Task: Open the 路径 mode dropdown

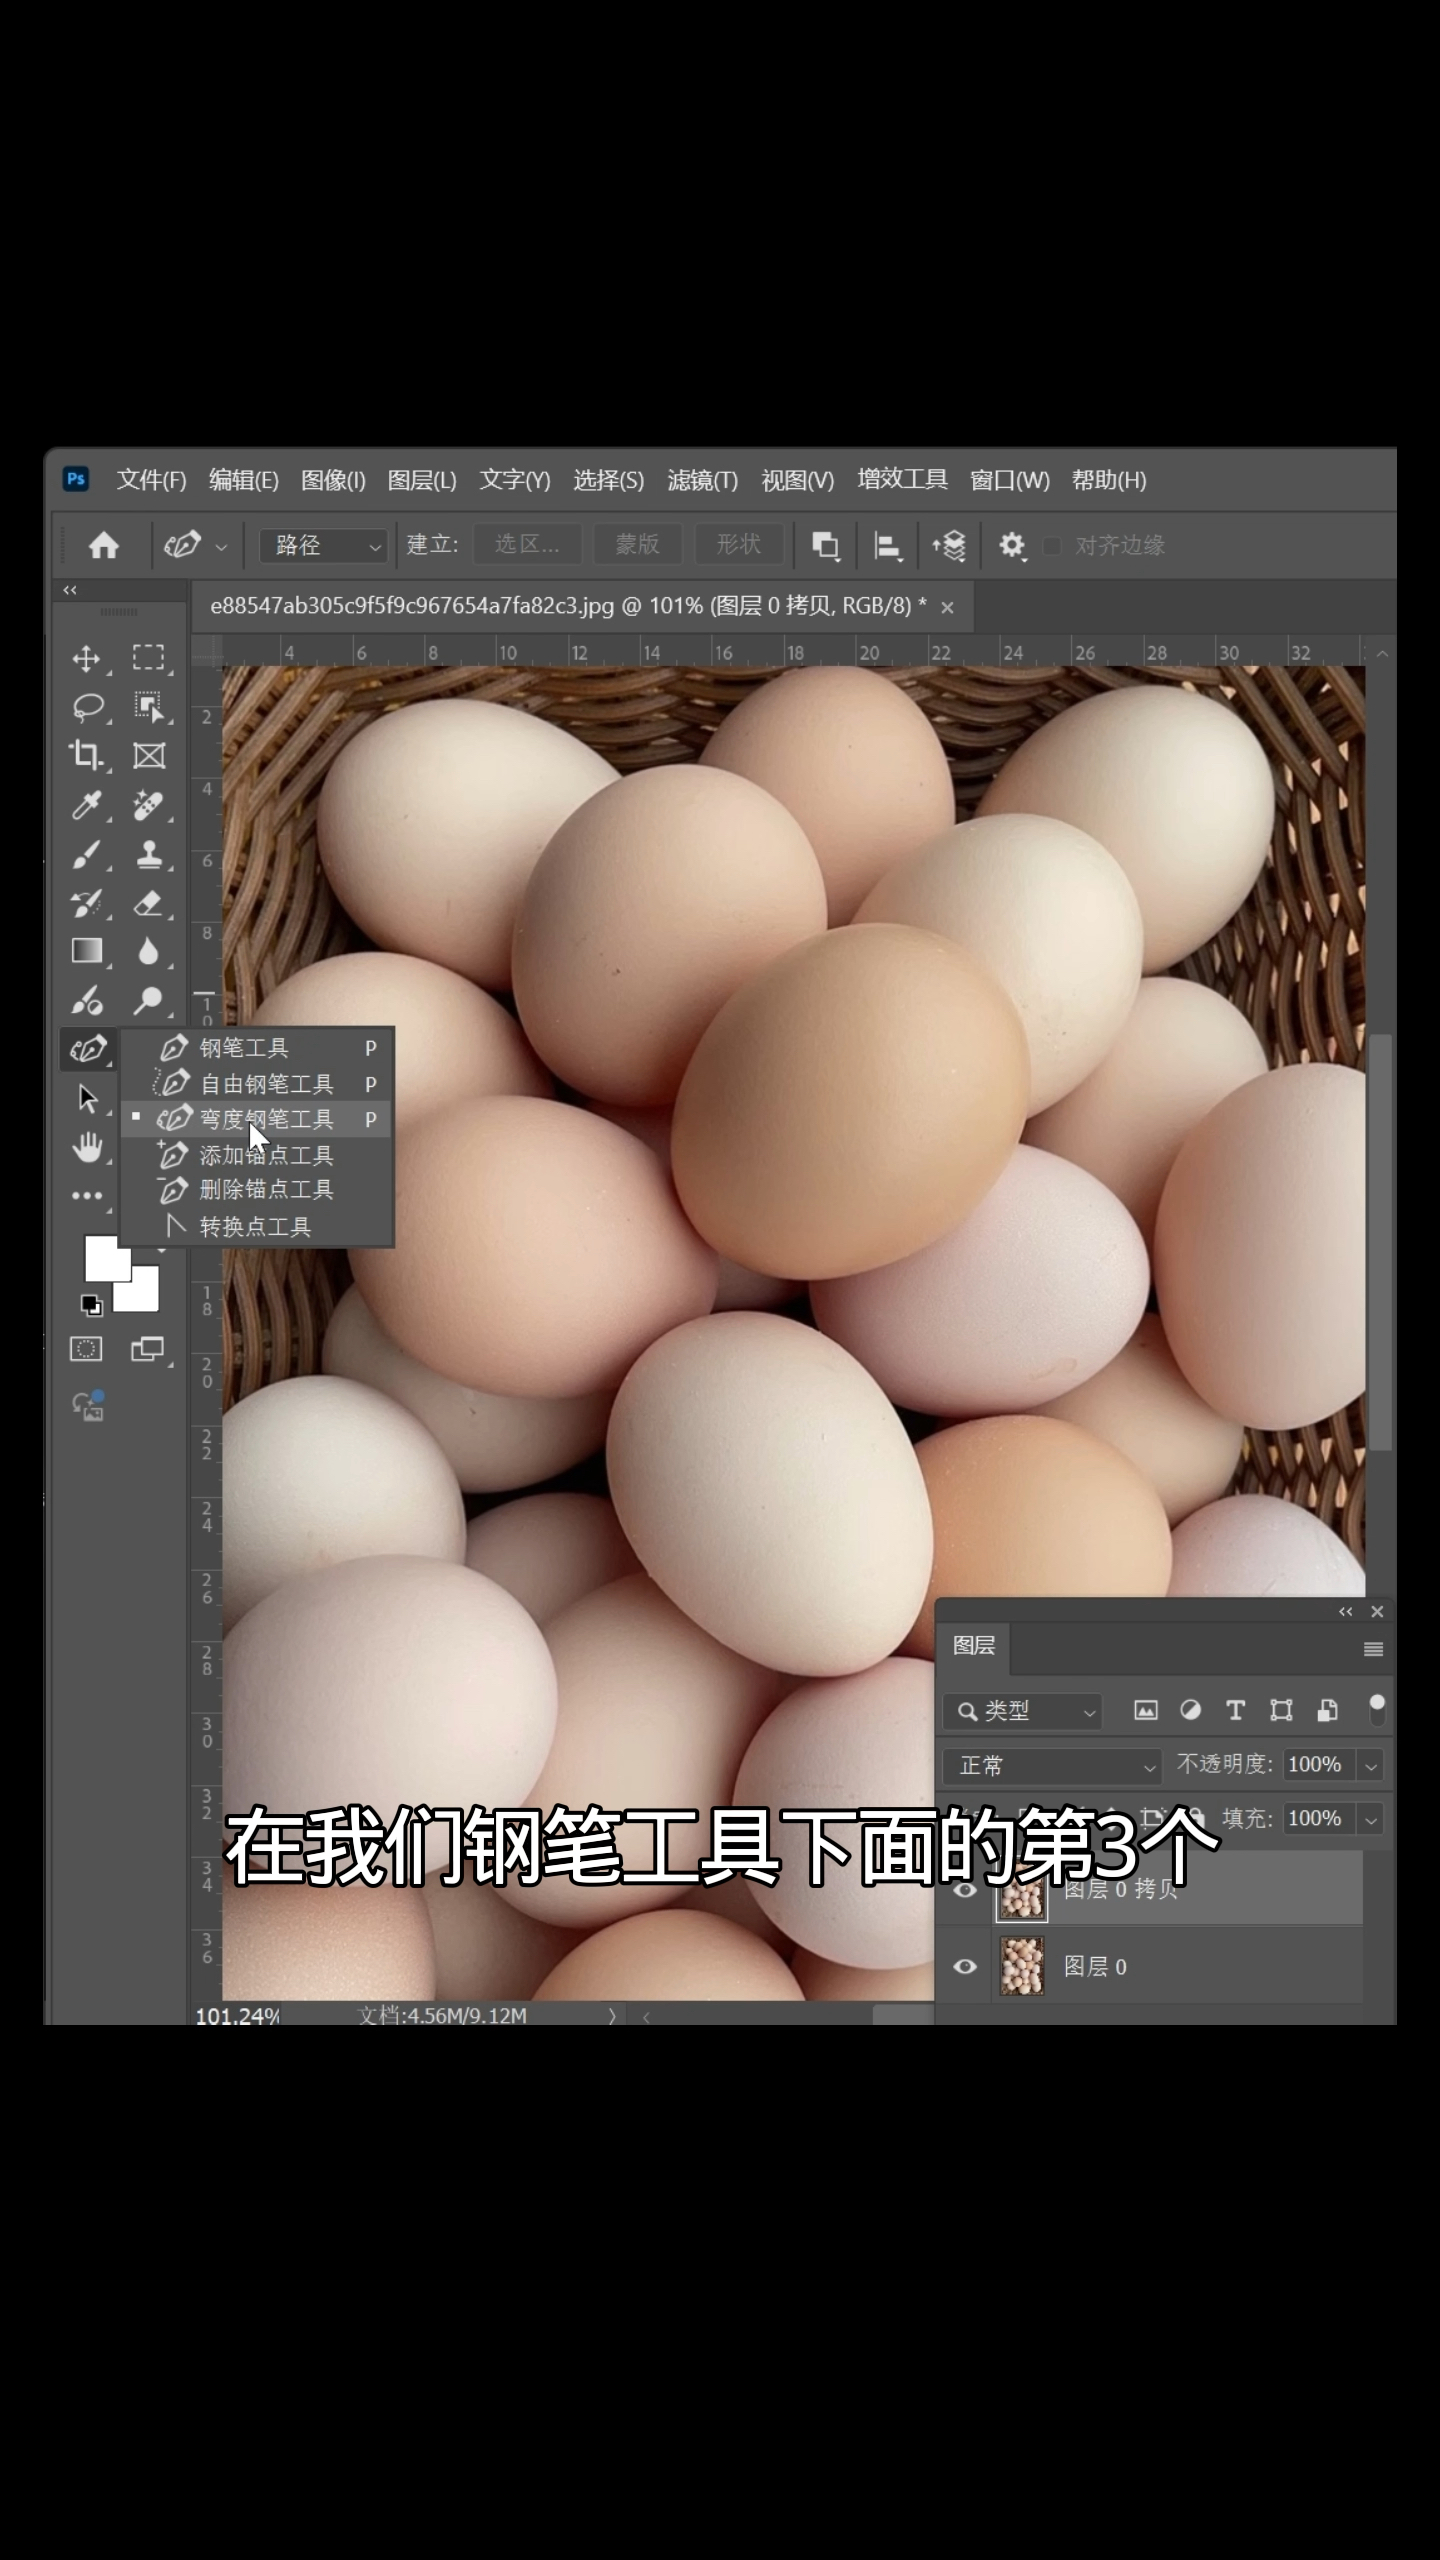Action: (323, 546)
